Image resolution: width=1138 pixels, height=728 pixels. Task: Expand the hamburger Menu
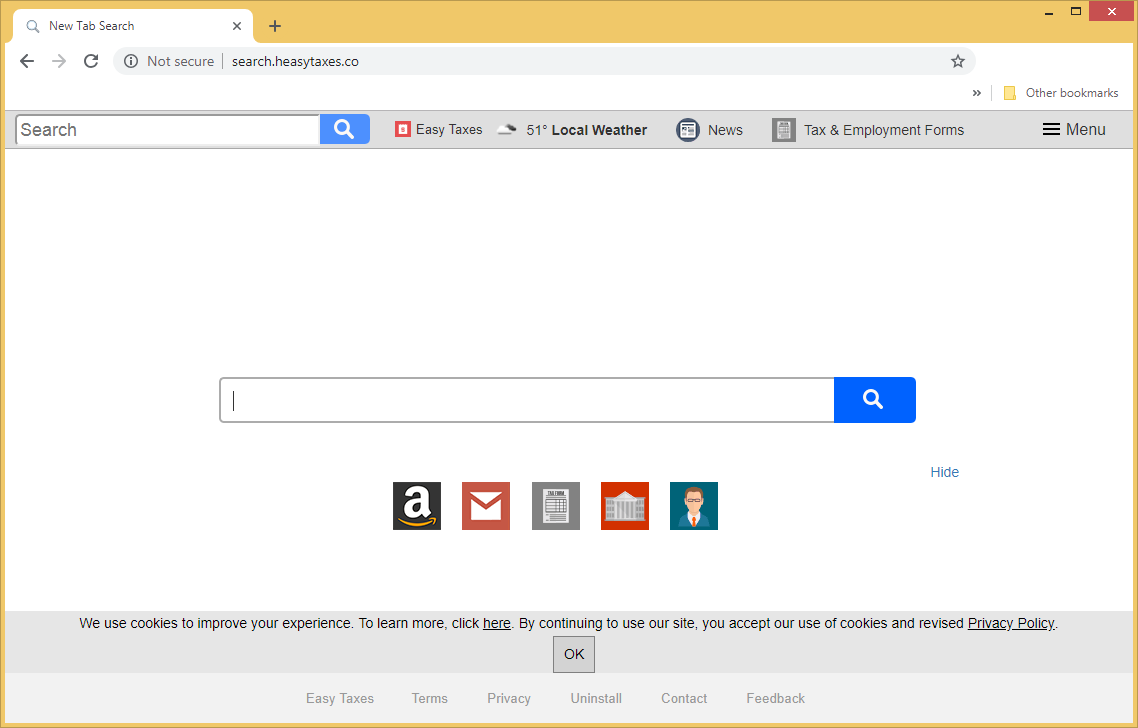pos(1073,130)
